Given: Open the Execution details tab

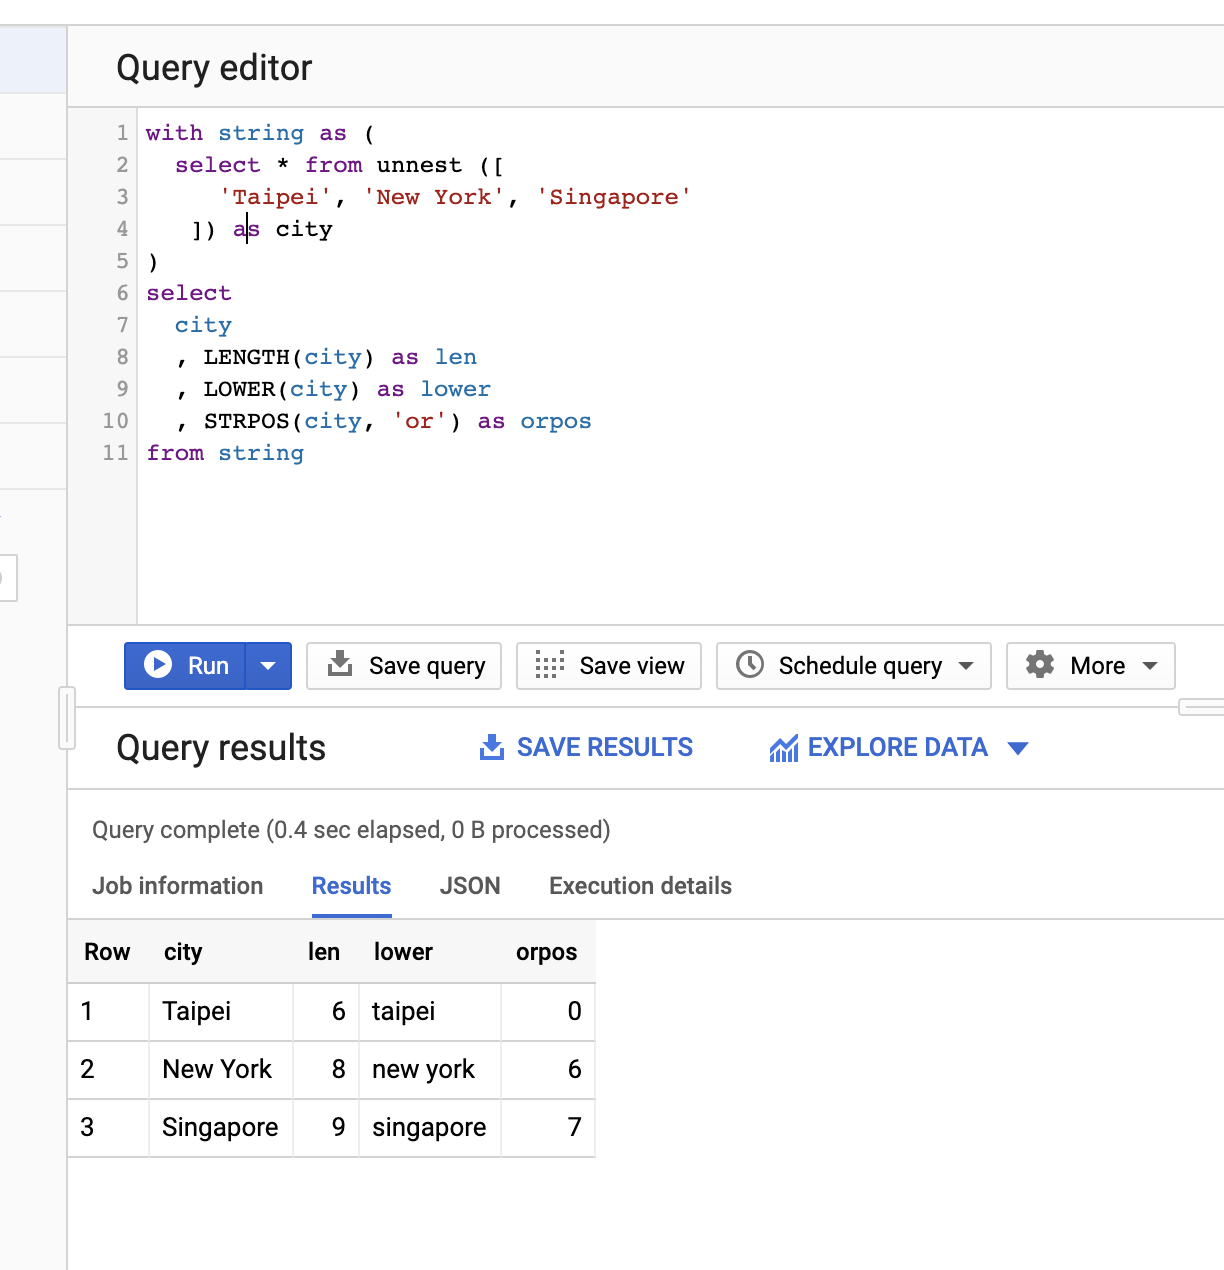Looking at the screenshot, I should (x=639, y=886).
